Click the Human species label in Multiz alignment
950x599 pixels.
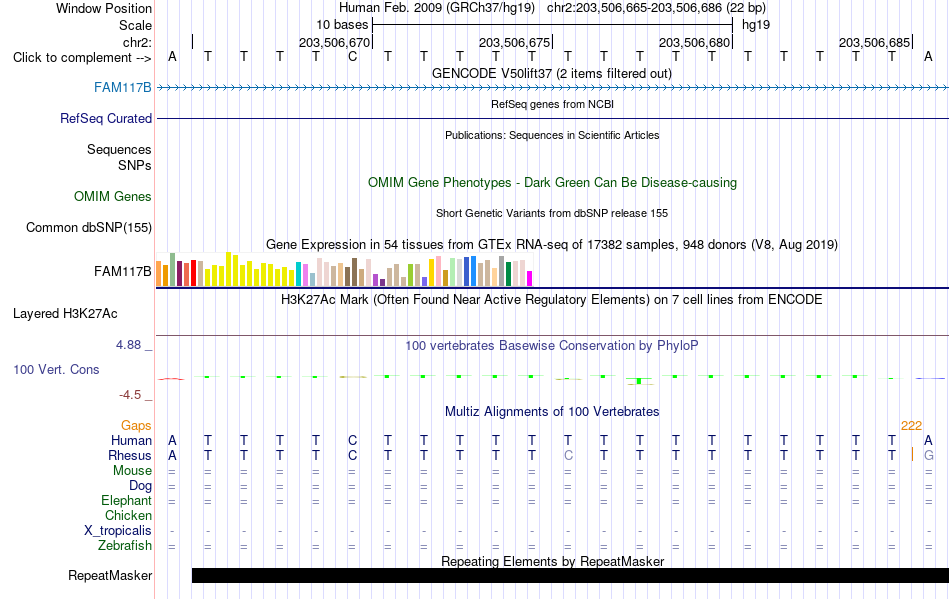(x=131, y=441)
